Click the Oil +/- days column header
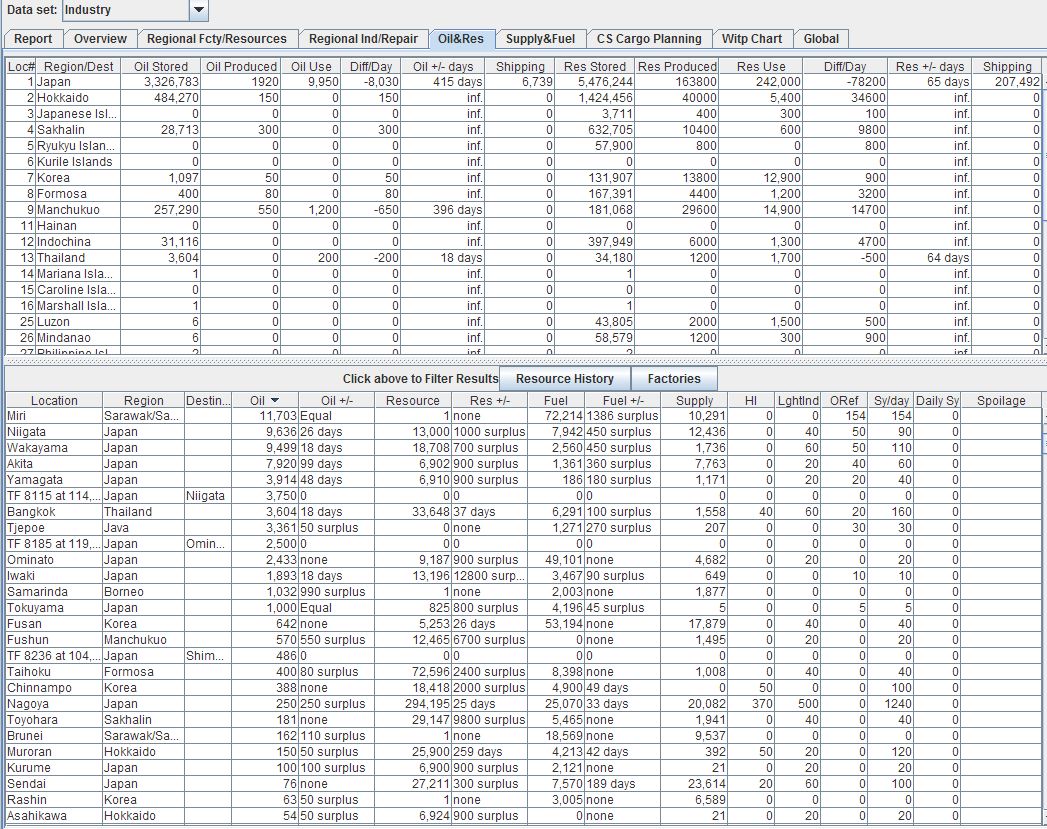1047x829 pixels. click(x=443, y=66)
